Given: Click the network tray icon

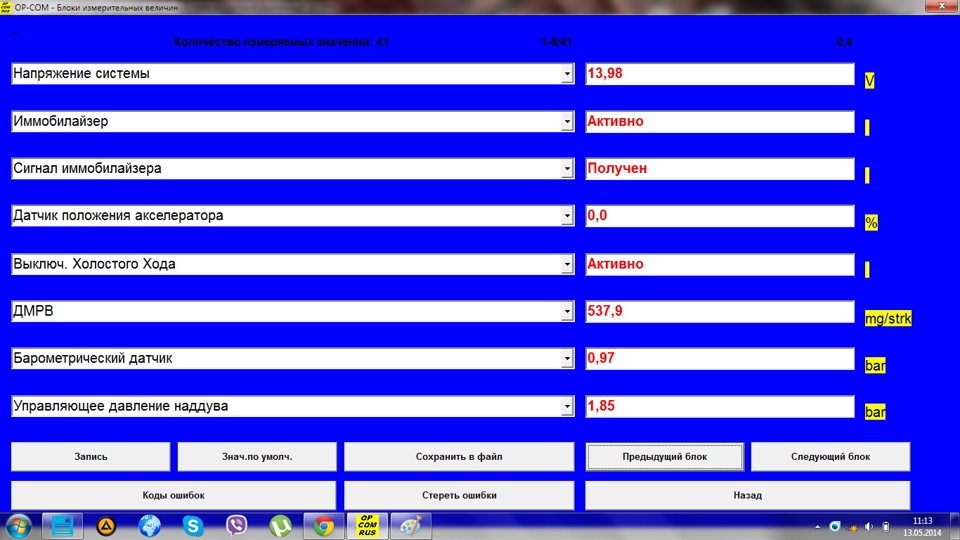Looking at the screenshot, I should [x=852, y=527].
